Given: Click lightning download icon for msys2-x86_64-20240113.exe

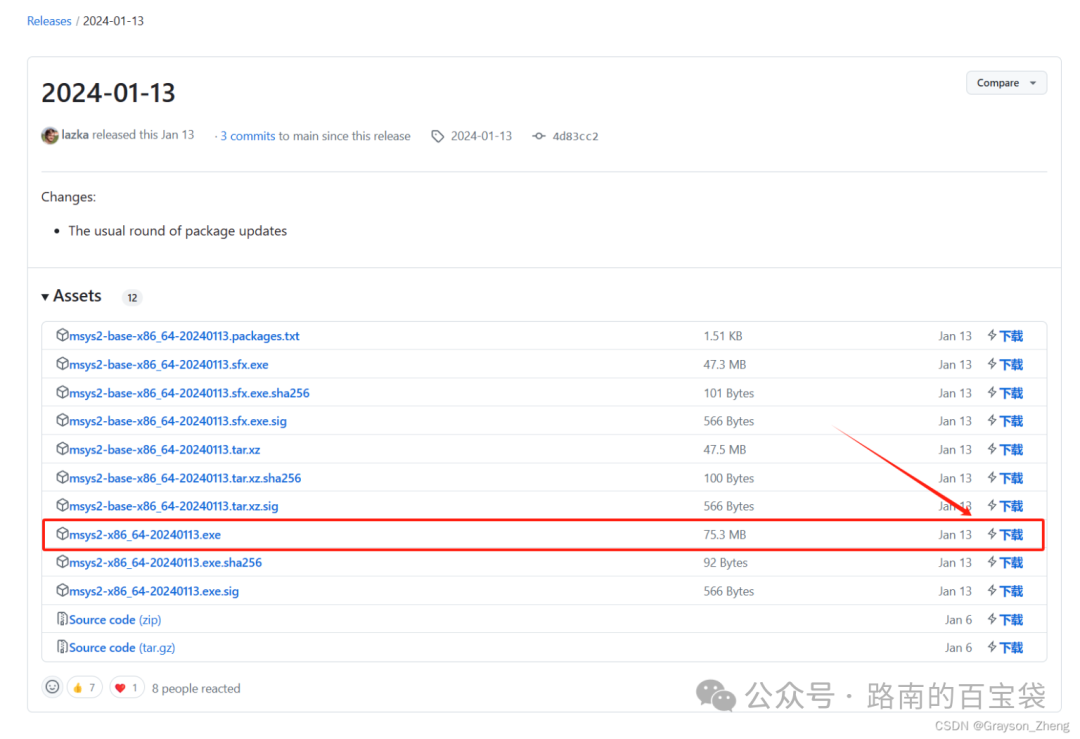Looking at the screenshot, I should pos(992,534).
